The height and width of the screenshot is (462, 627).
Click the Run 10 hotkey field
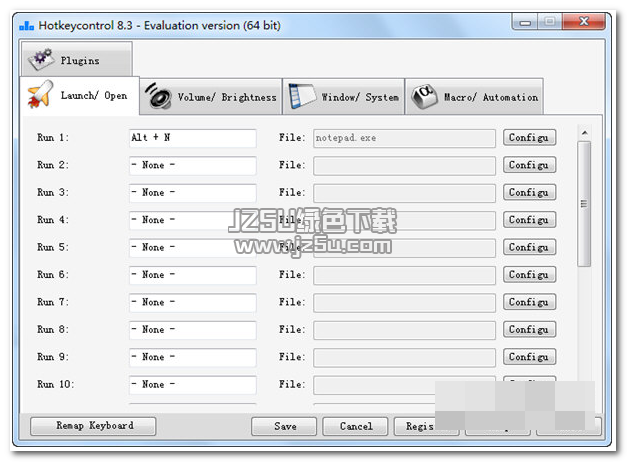[192, 384]
